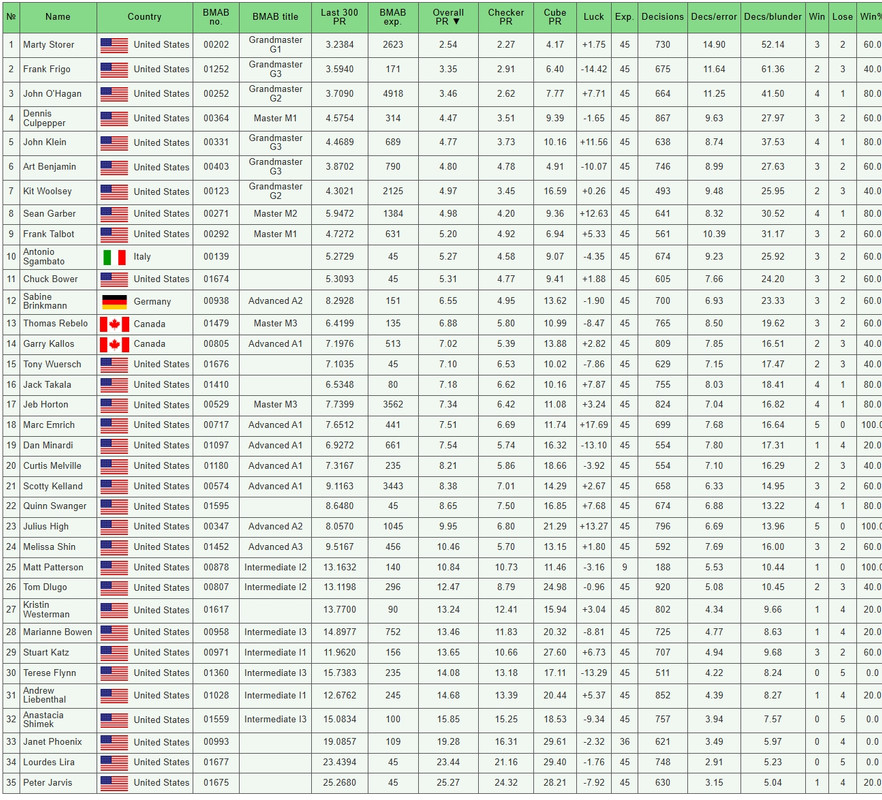Image resolution: width=882 pixels, height=800 pixels.
Task: Click the Canada flag in Thomas Rebelo's row
Action: (x=114, y=324)
